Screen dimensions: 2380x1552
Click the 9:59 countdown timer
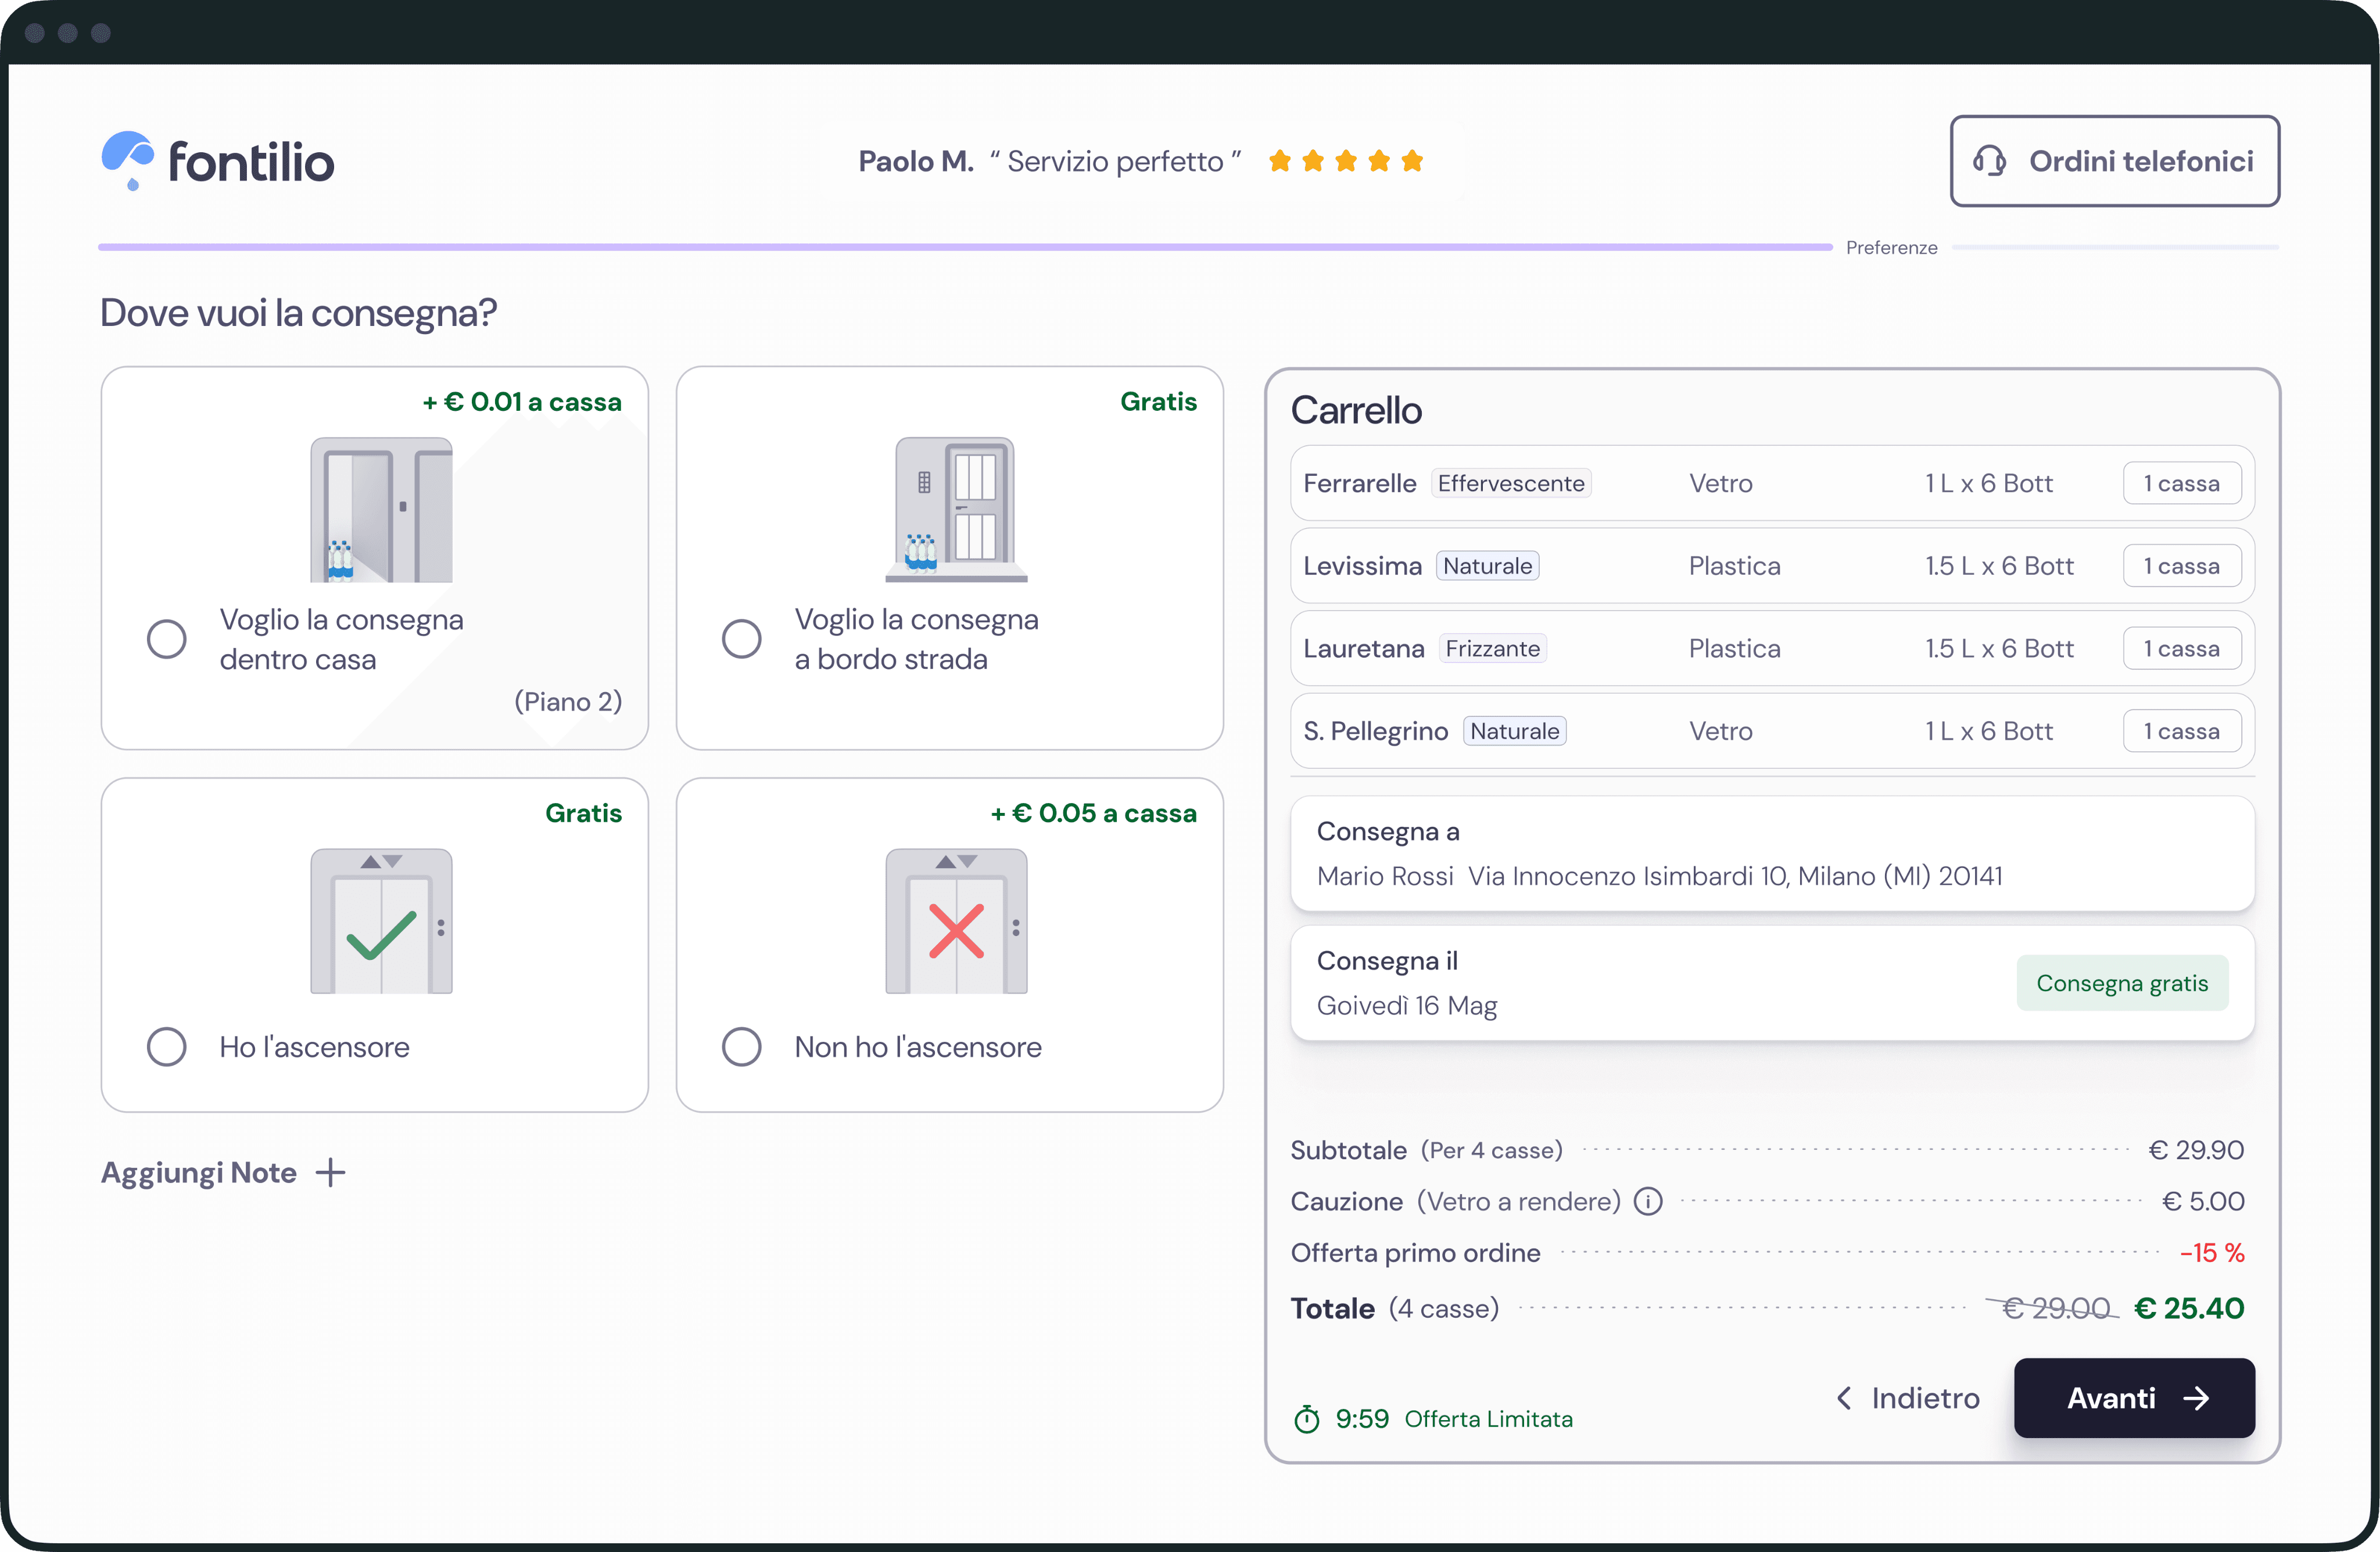pyautogui.click(x=1362, y=1418)
